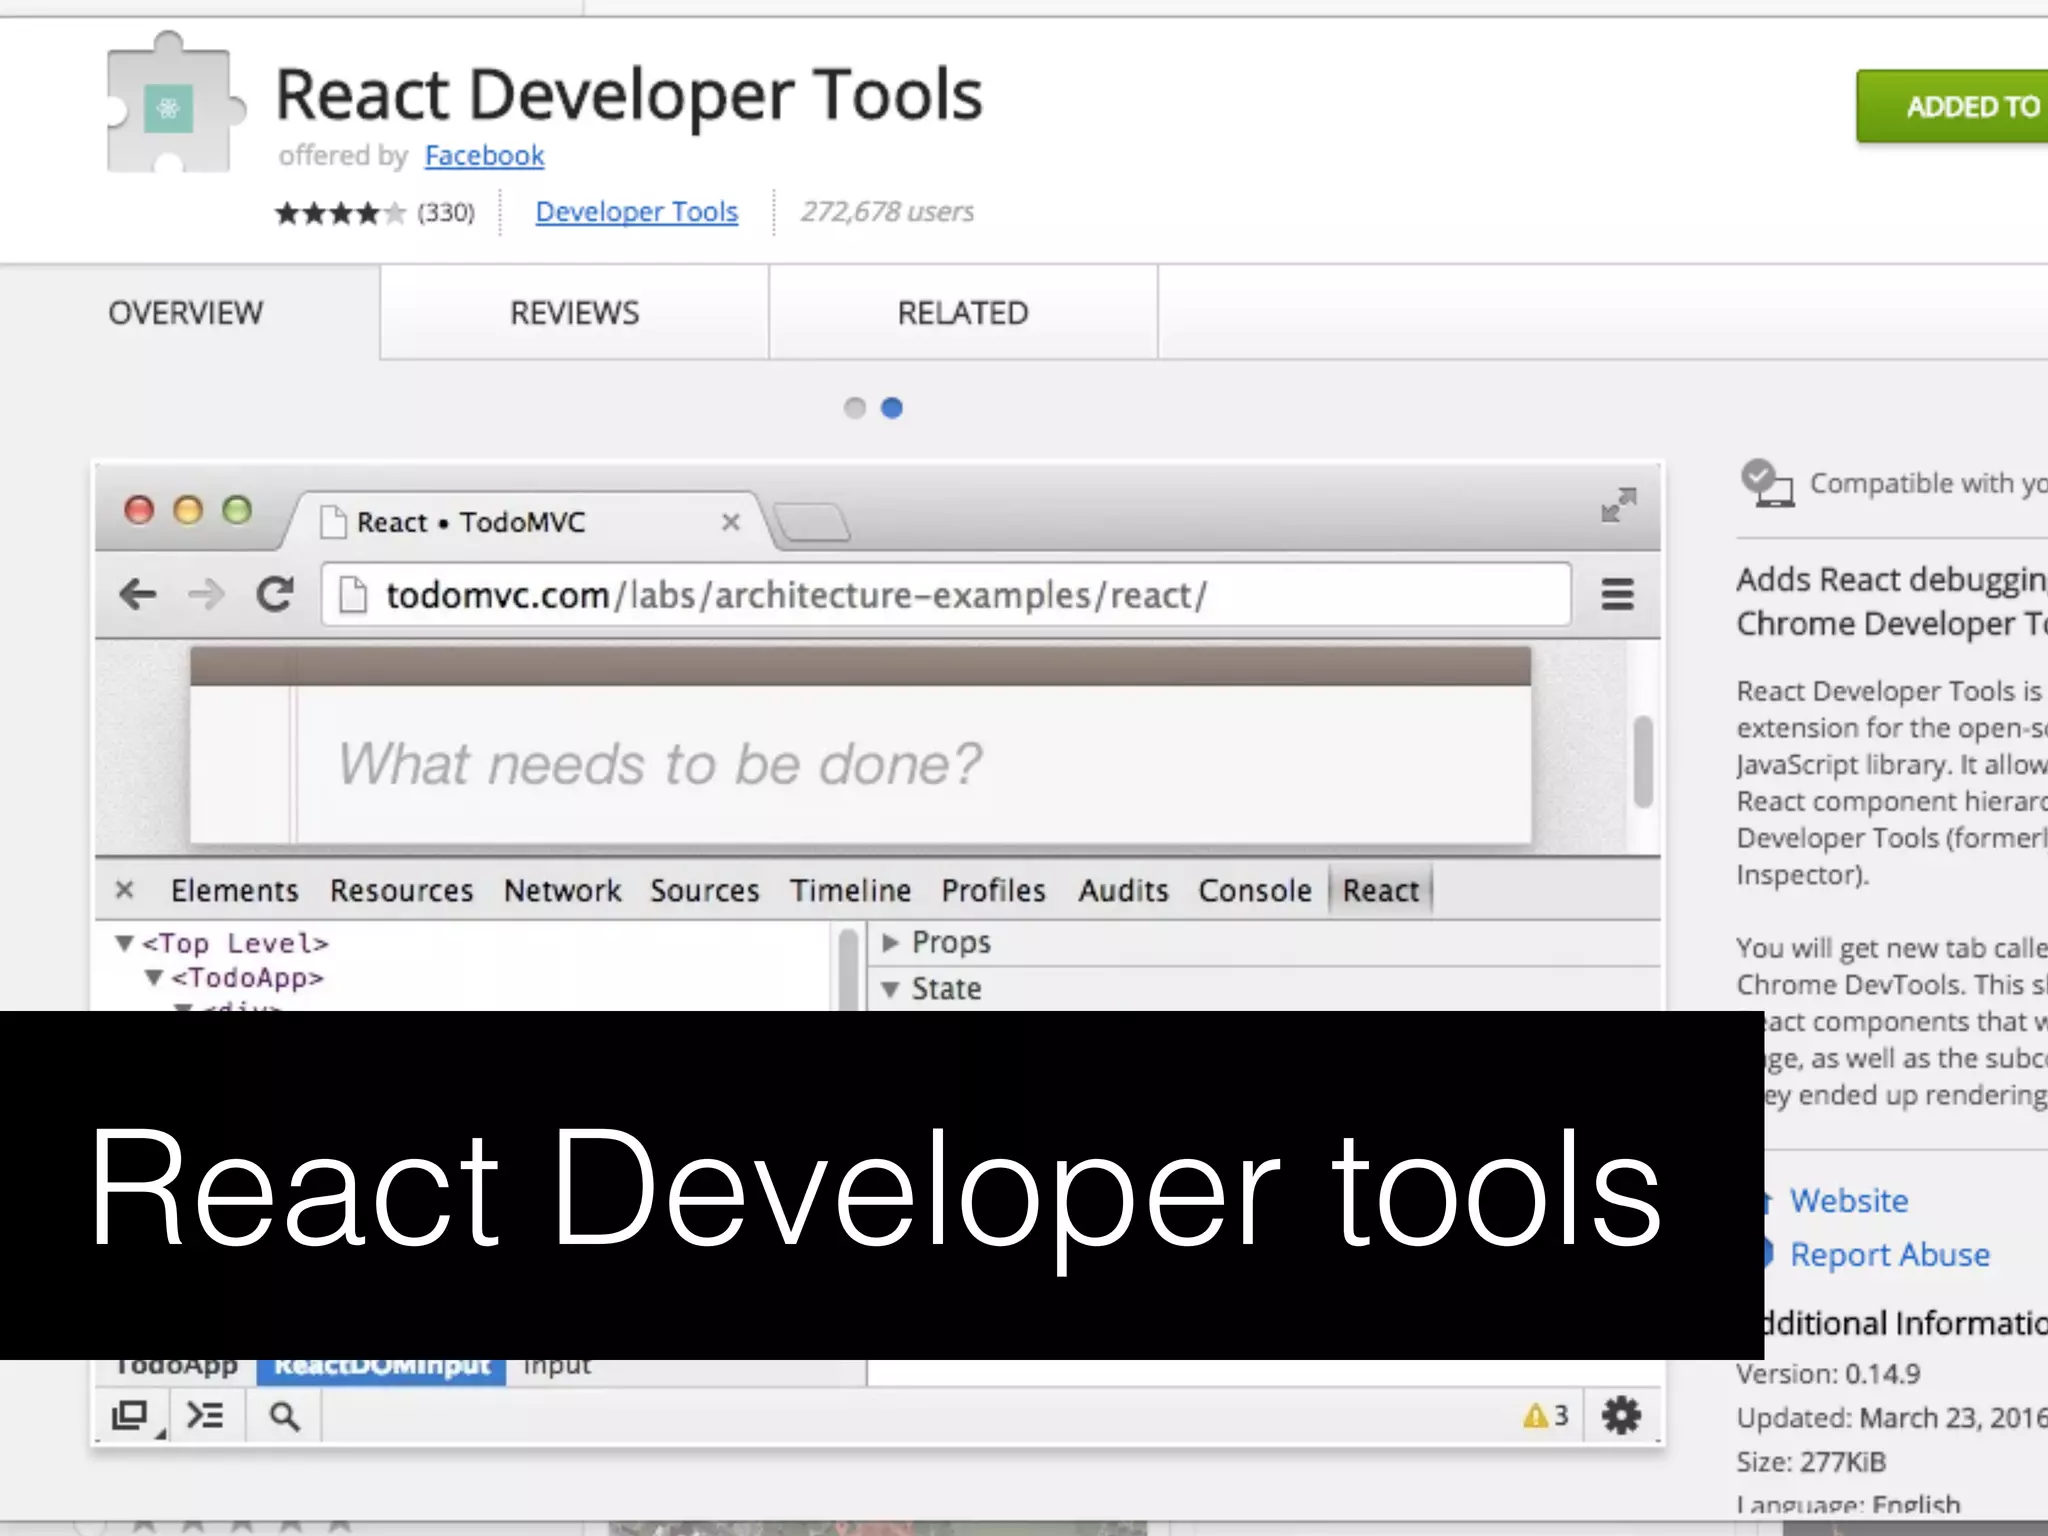Click the Compatible device check icon

coord(1766,484)
